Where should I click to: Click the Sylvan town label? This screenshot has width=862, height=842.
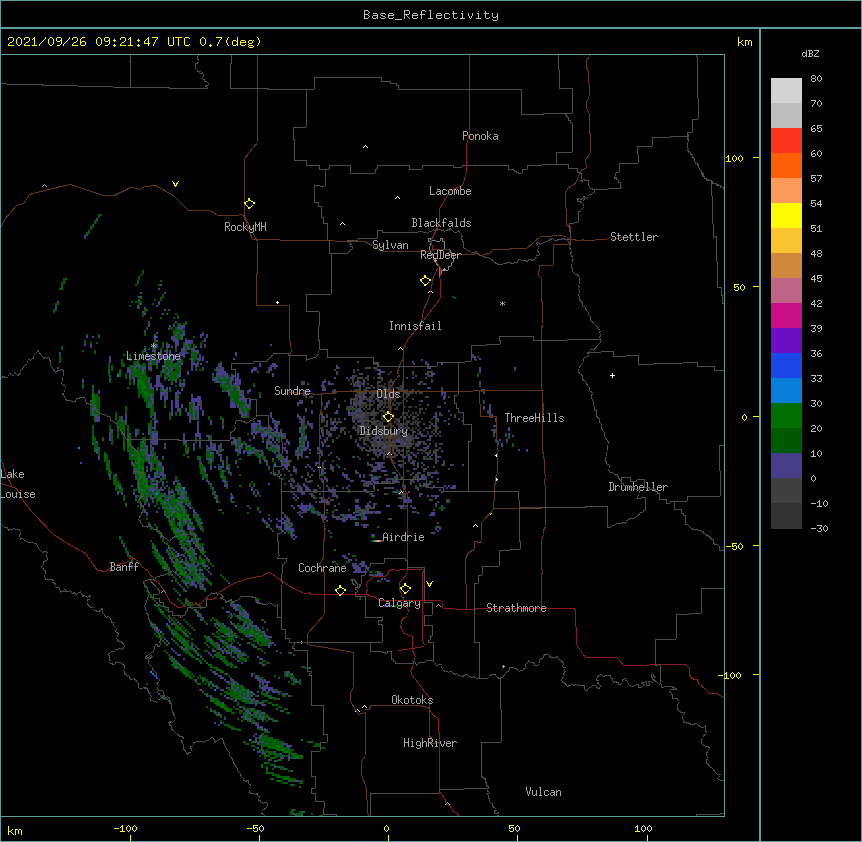tap(390, 245)
